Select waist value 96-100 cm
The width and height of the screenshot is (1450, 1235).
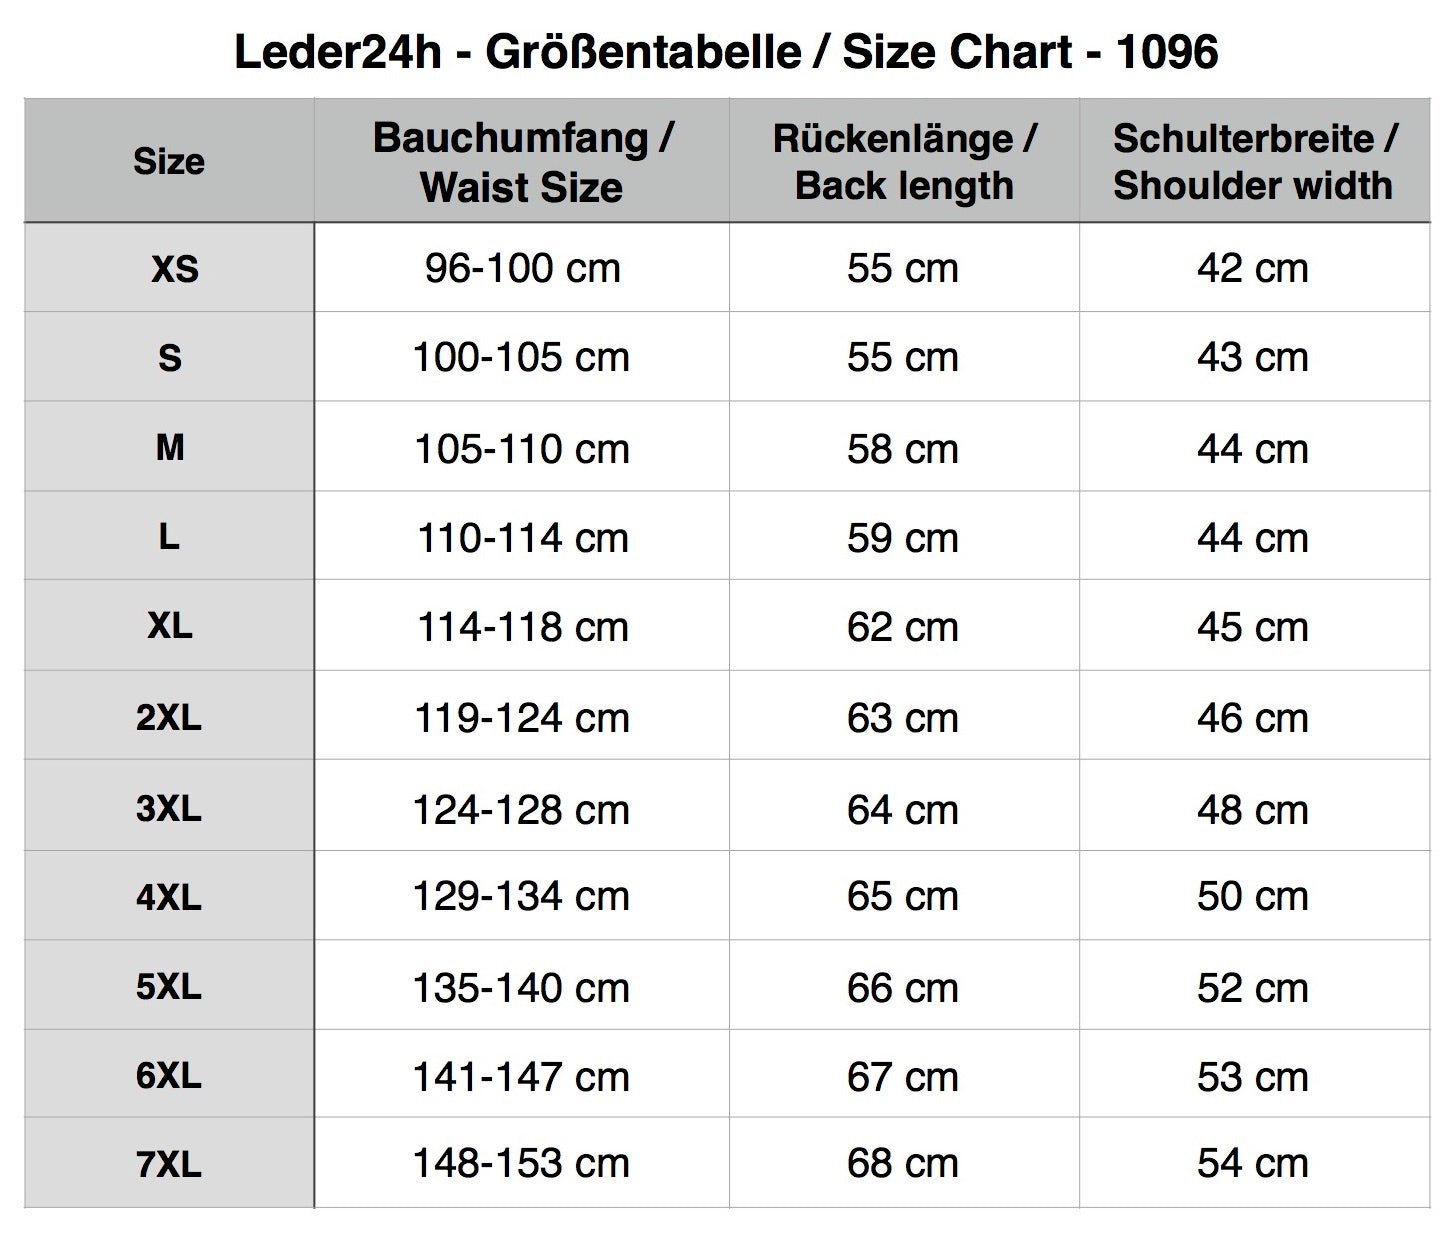click(522, 268)
